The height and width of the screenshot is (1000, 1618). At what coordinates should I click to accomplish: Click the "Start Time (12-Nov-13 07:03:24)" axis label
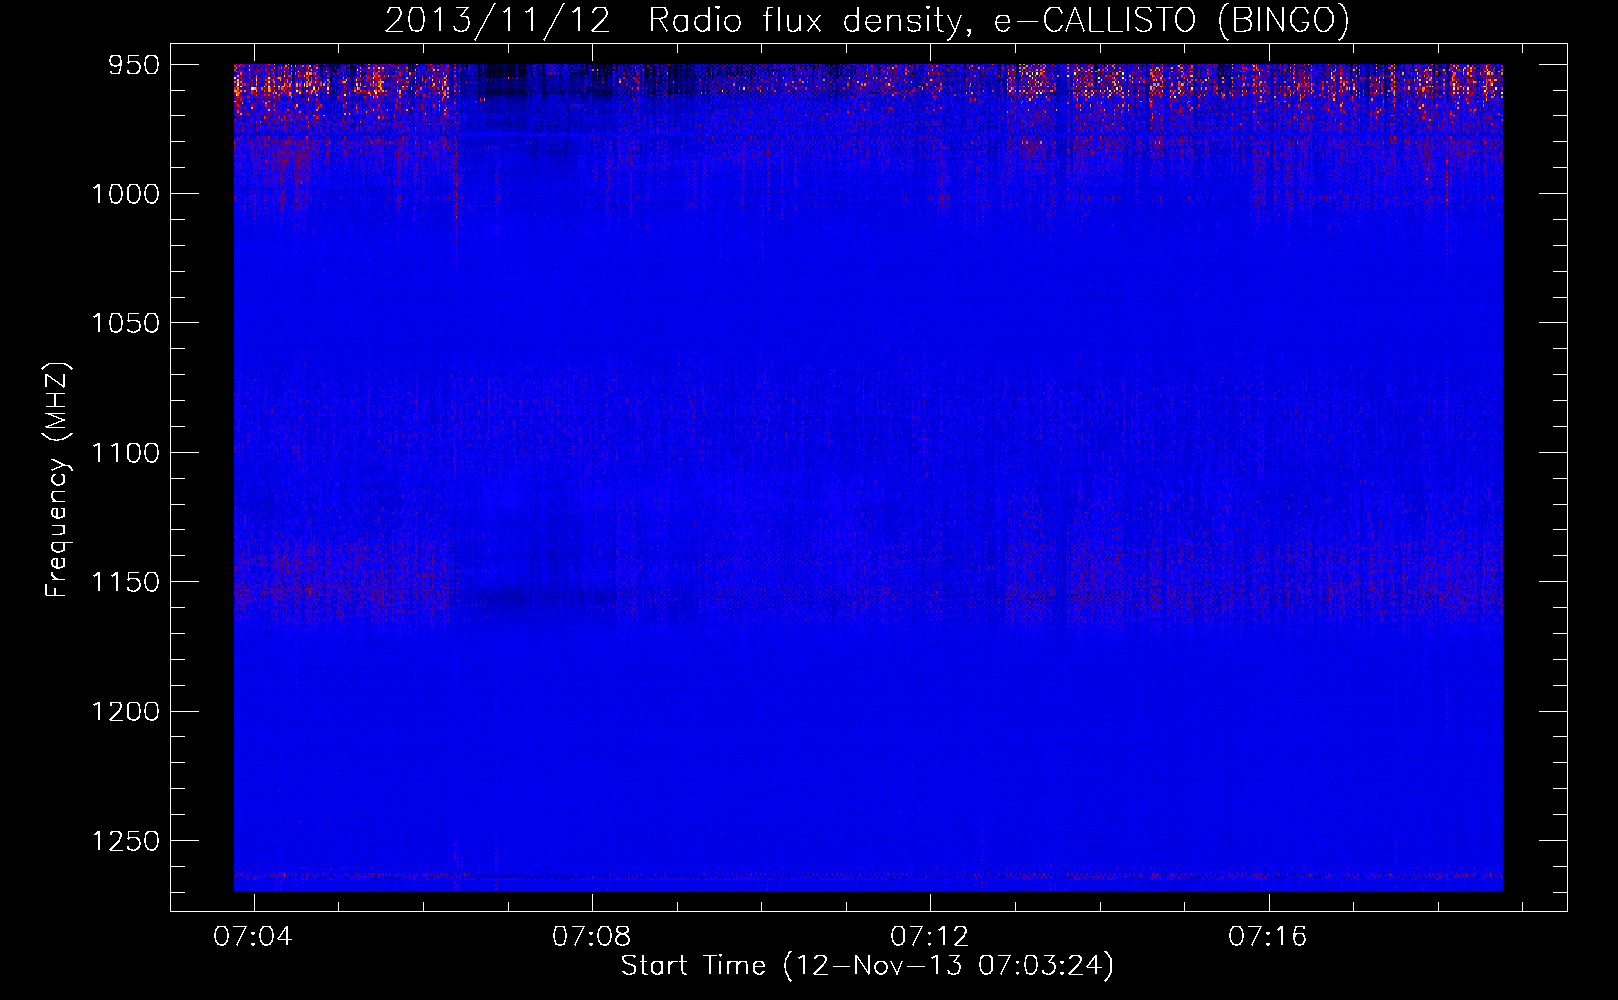(x=867, y=966)
